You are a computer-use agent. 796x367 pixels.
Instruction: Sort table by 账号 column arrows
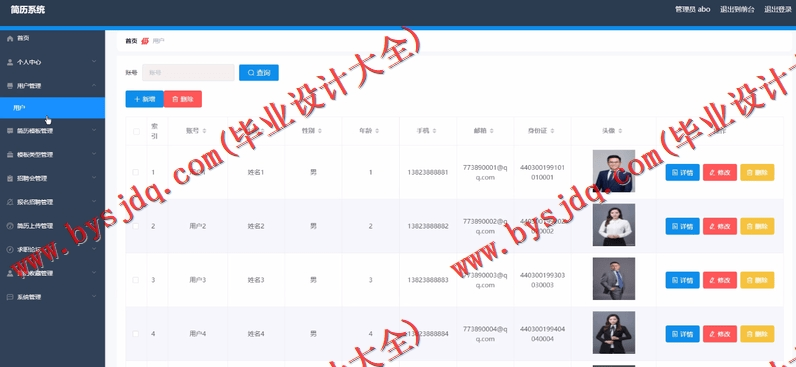tap(204, 131)
